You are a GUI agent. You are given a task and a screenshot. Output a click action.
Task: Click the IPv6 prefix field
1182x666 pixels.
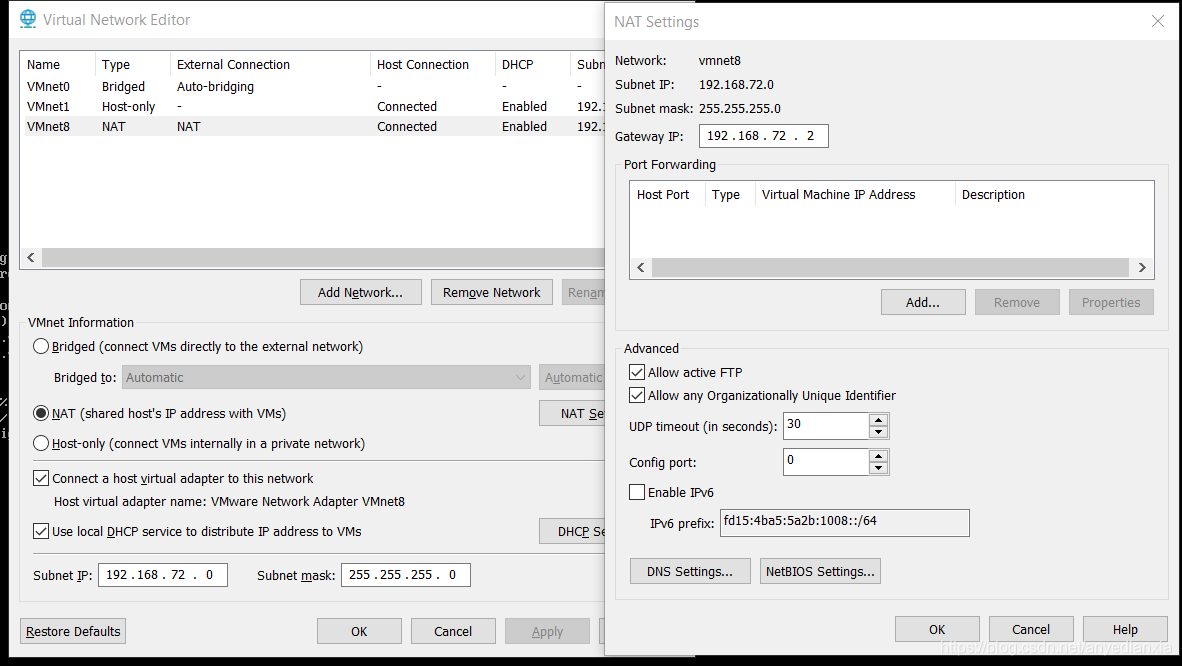coord(844,523)
